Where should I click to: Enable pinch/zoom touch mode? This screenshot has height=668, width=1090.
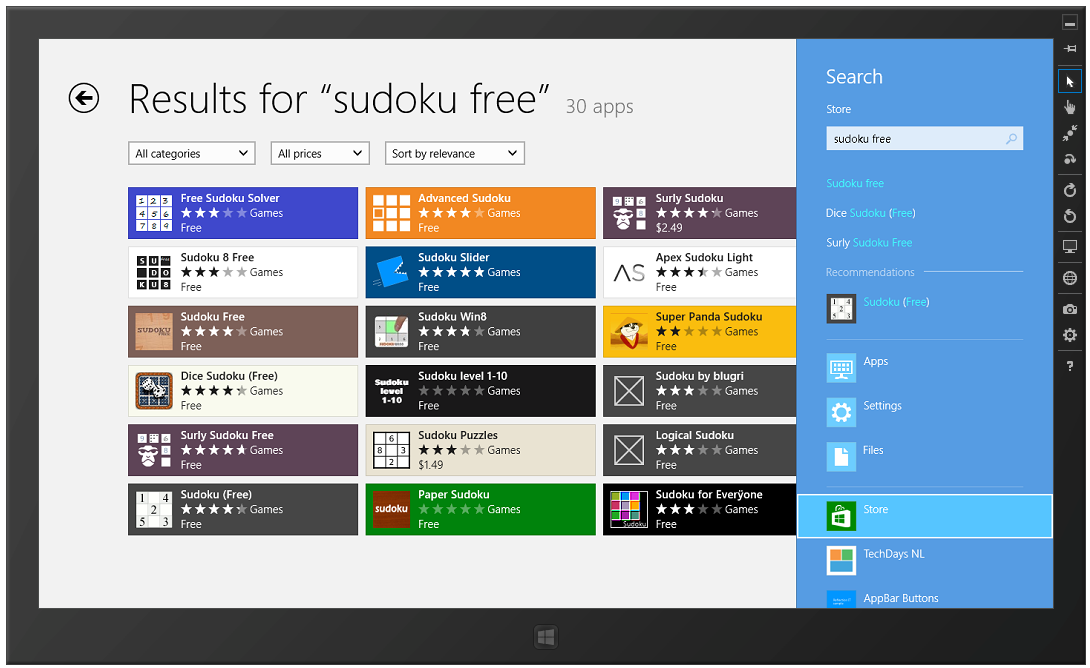[1069, 133]
